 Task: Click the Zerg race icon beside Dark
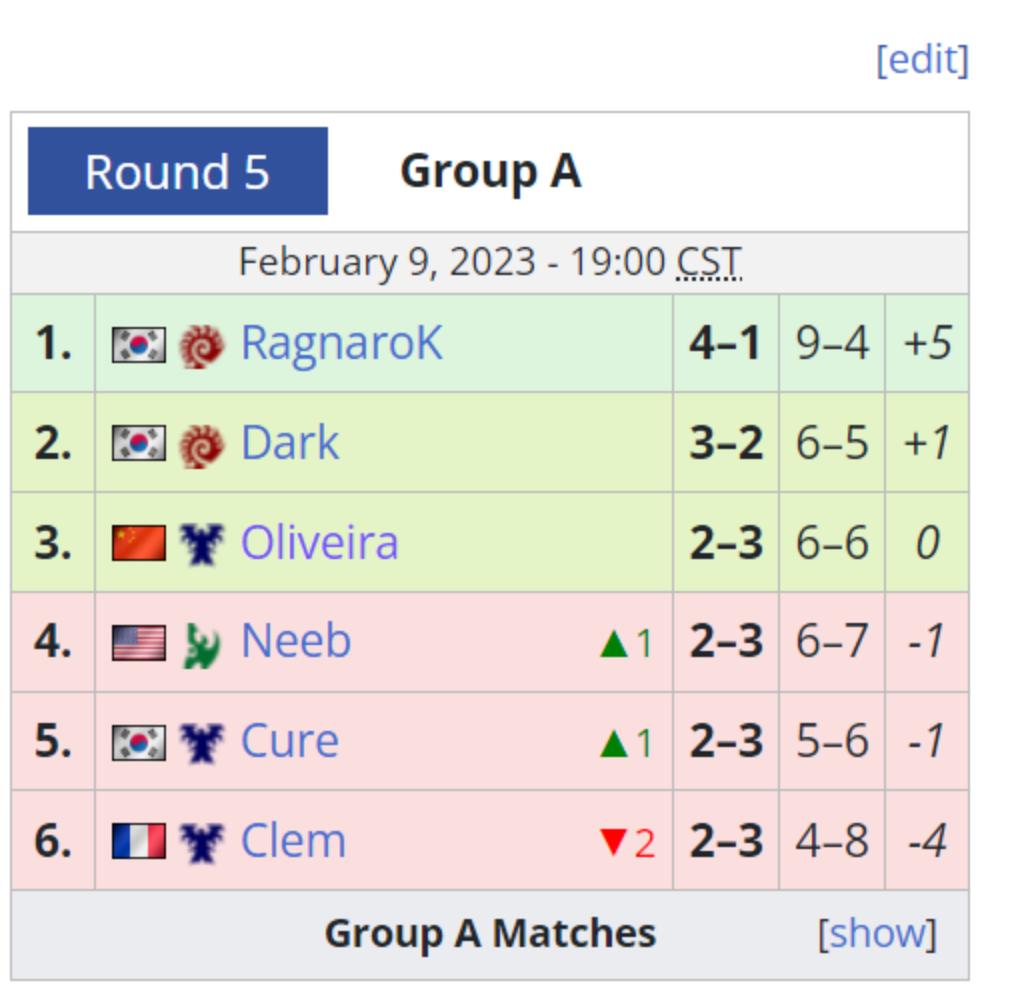[x=201, y=445]
